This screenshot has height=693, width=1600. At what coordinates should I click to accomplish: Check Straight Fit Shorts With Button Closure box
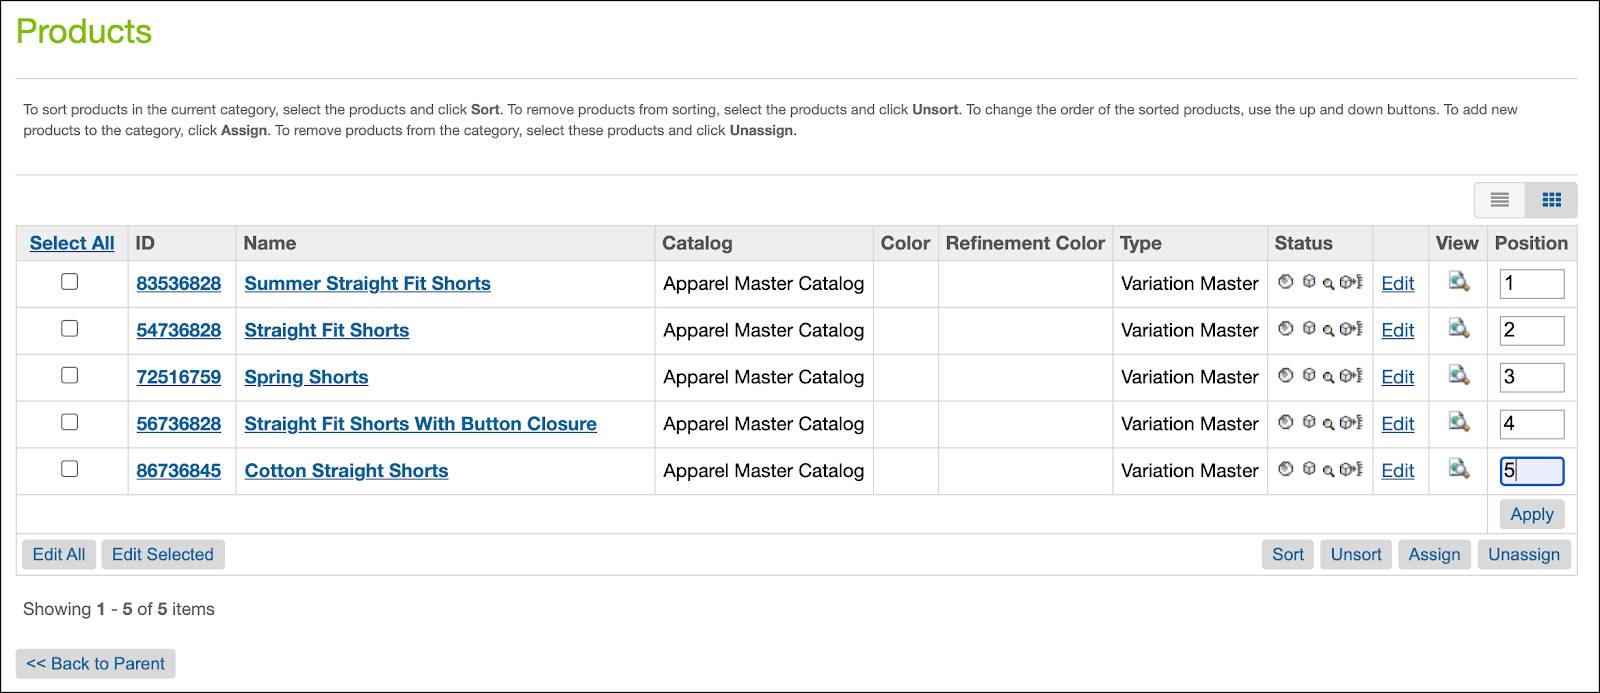click(69, 422)
